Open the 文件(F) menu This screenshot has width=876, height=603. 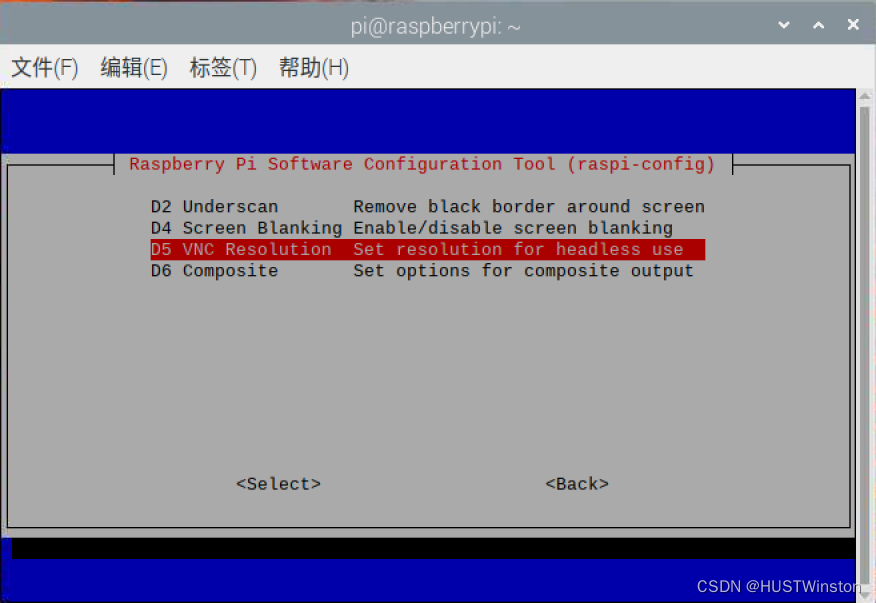click(x=45, y=68)
